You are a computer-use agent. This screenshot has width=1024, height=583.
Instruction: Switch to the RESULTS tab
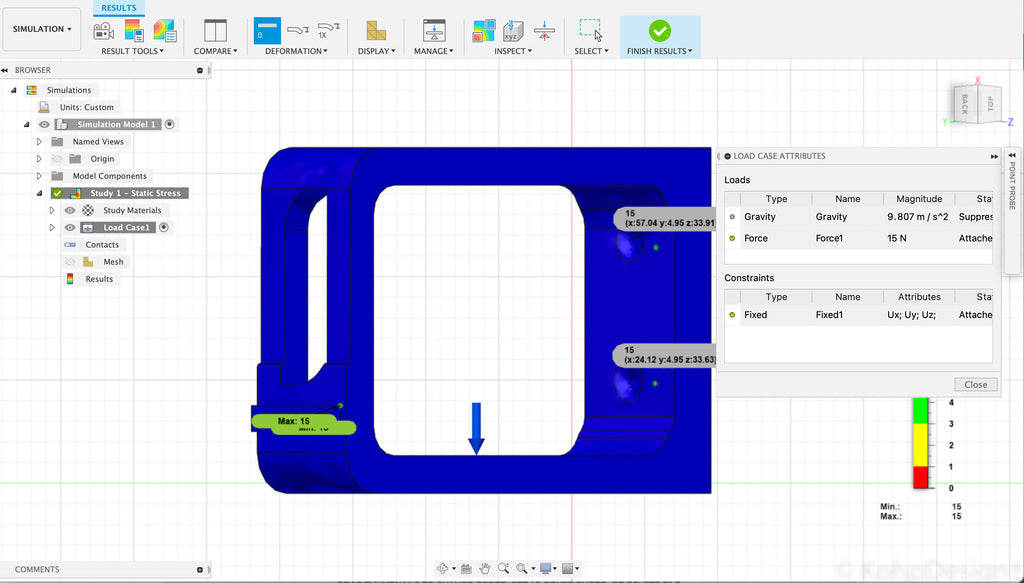[x=118, y=8]
